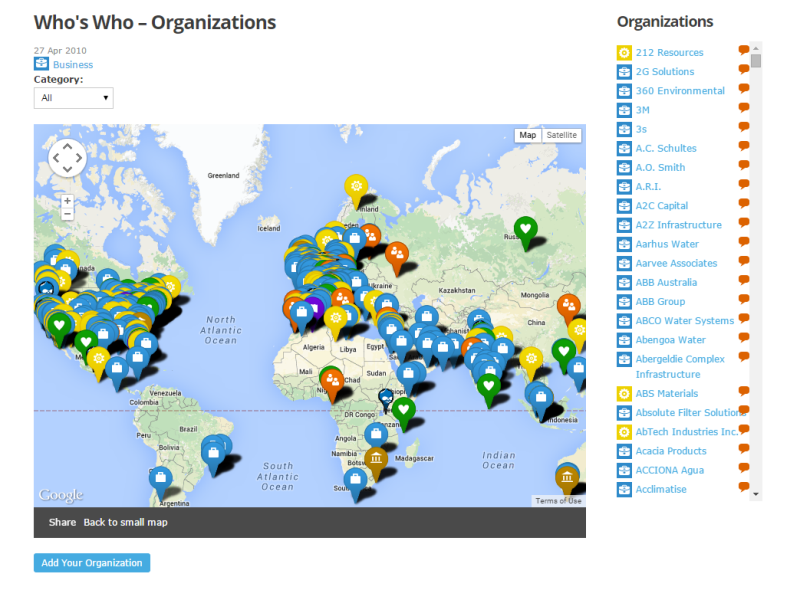Click the briefcase icon next to 3M
This screenshot has width=800, height=600.
624,110
